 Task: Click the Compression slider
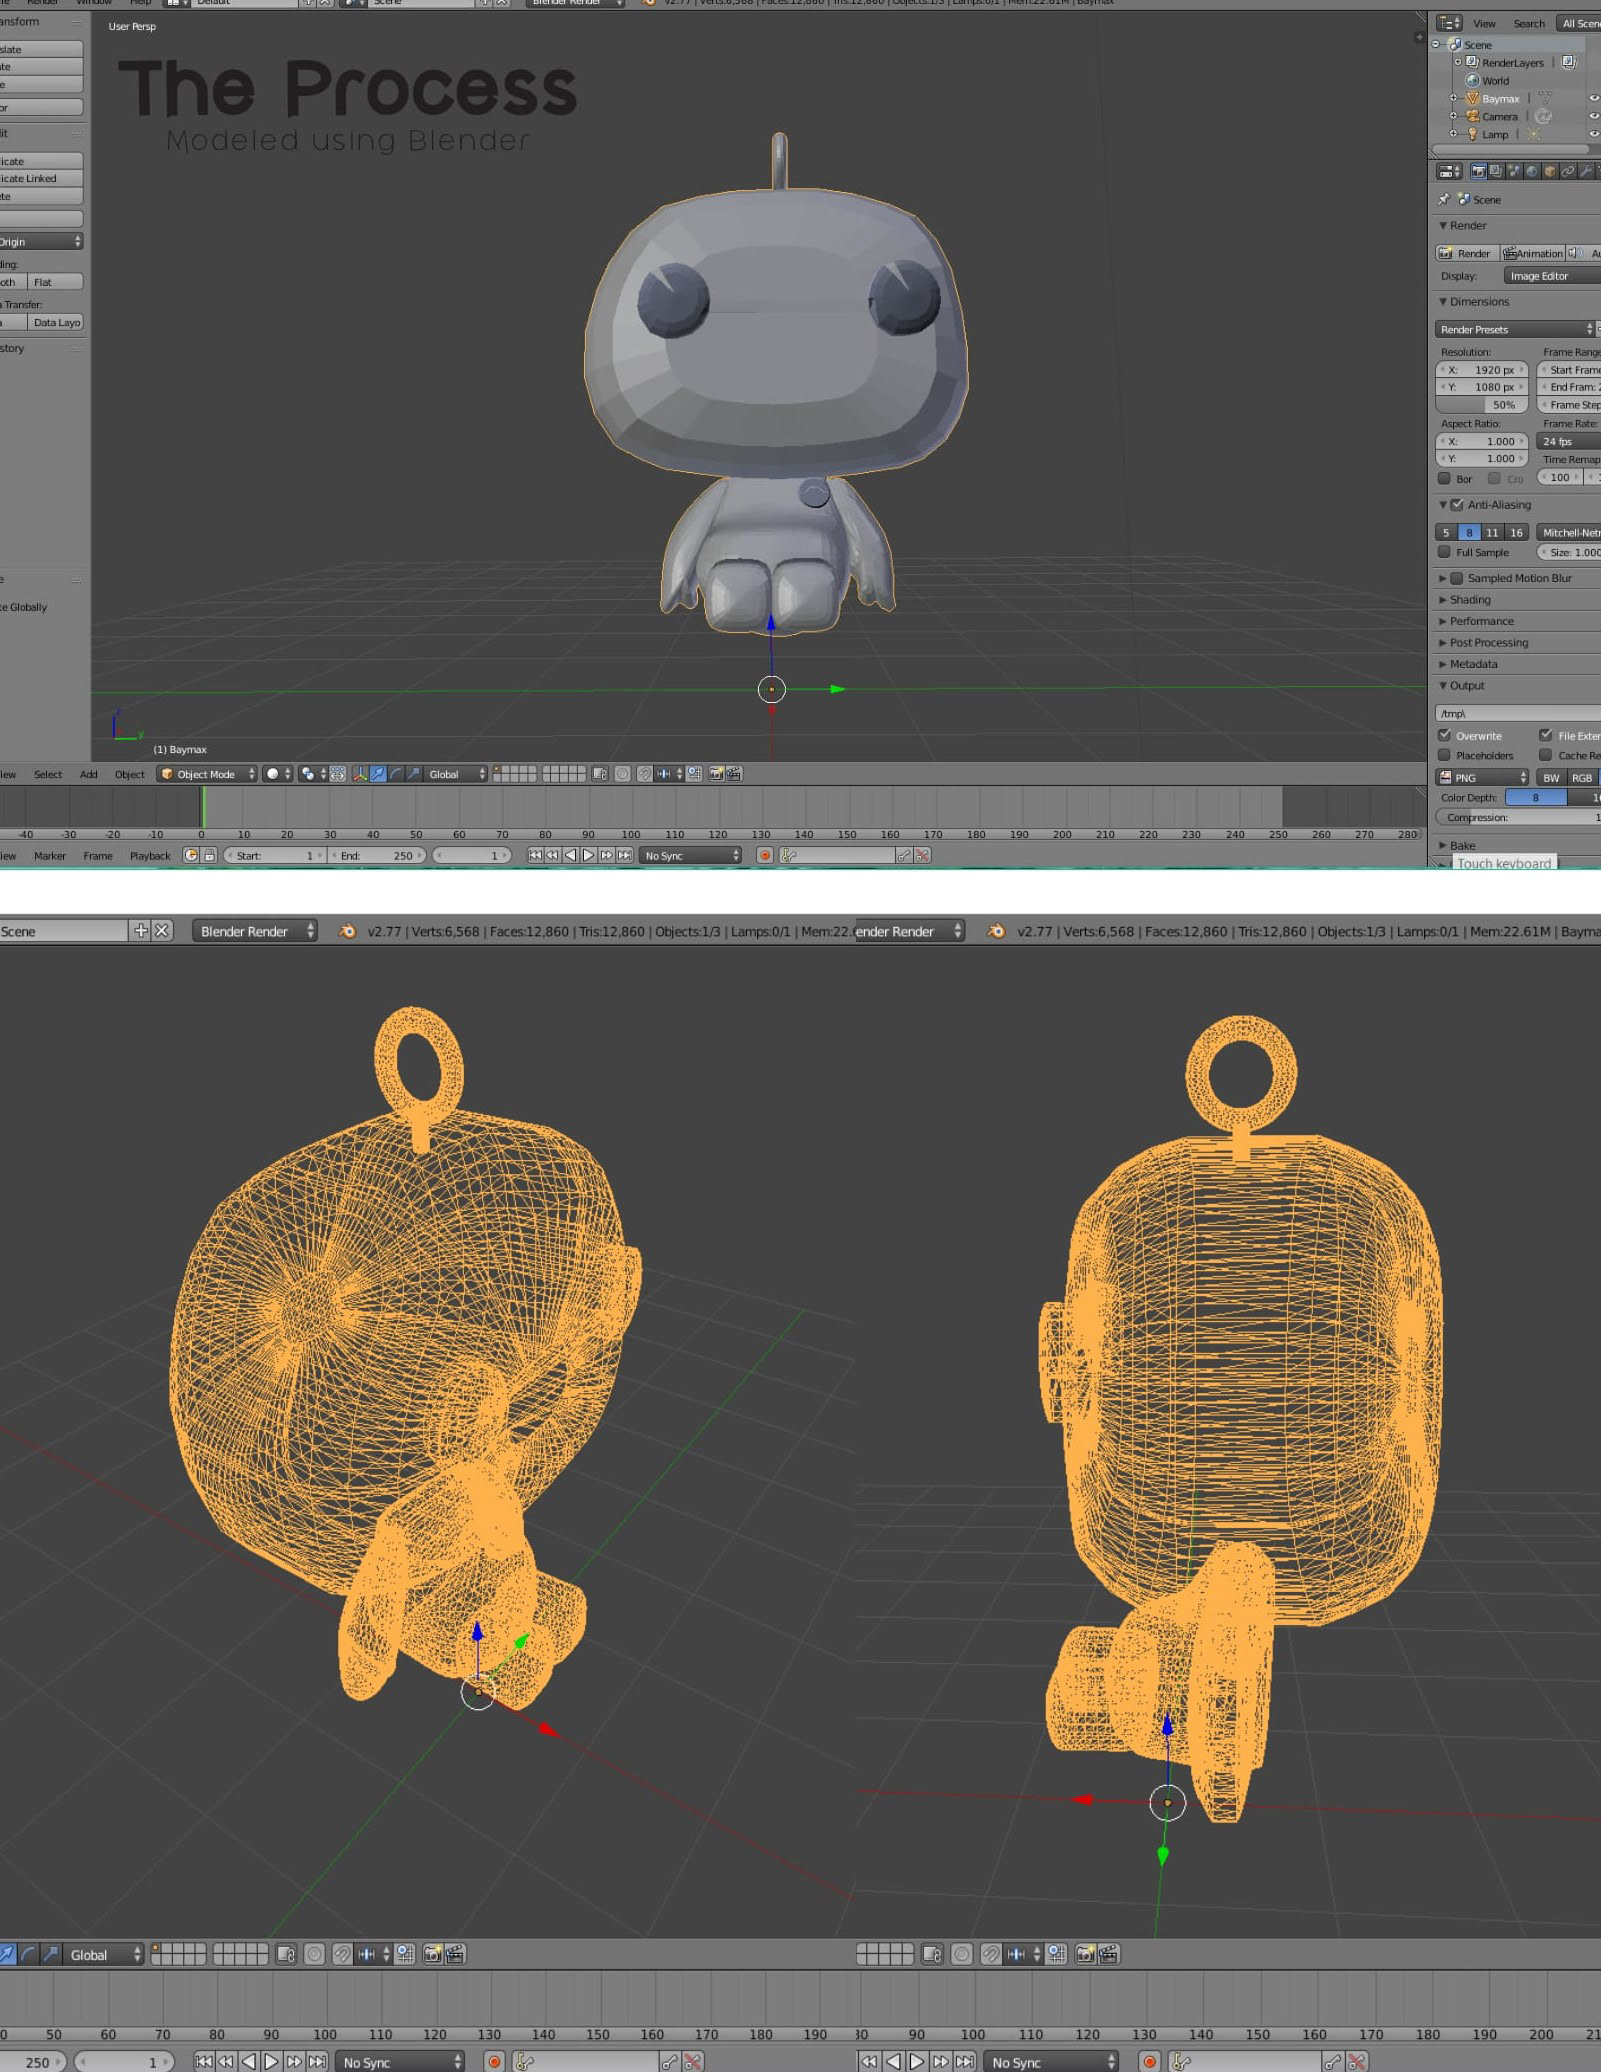point(1518,817)
